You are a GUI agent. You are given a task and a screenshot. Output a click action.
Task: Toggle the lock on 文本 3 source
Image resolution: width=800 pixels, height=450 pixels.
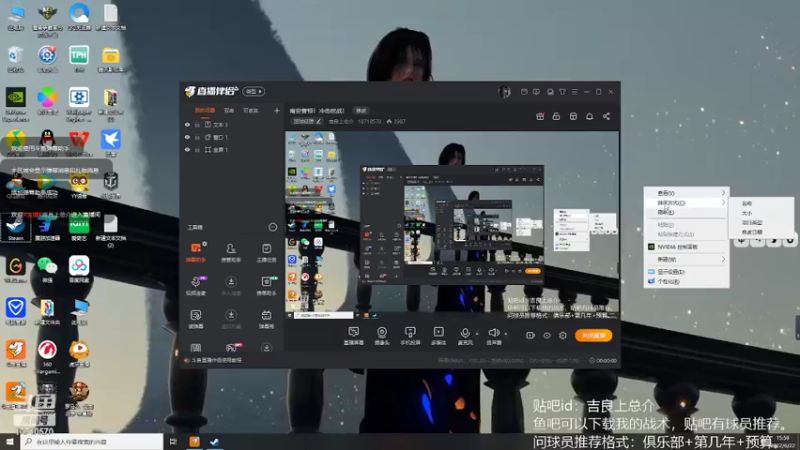tap(197, 125)
